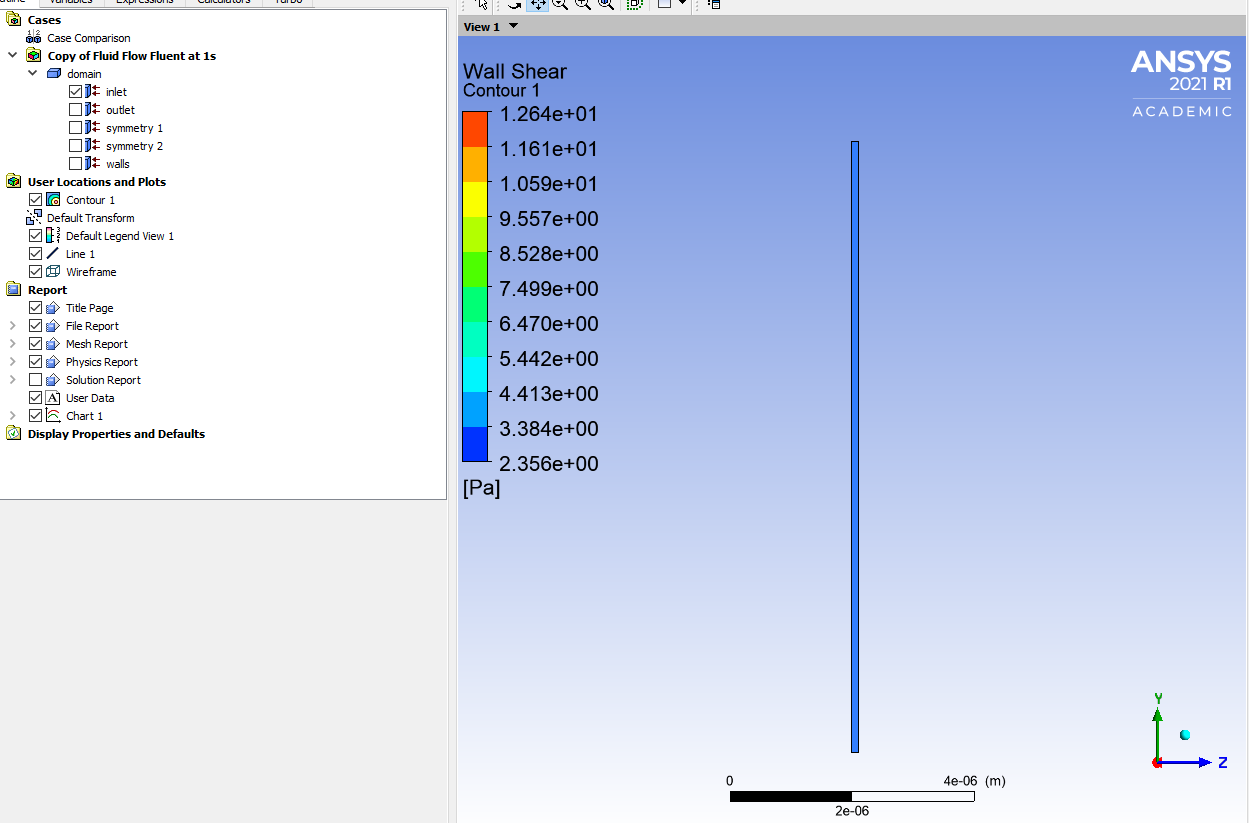
Task: Click the symmetry 2 boundary icon
Action: pyautogui.click(x=93, y=146)
